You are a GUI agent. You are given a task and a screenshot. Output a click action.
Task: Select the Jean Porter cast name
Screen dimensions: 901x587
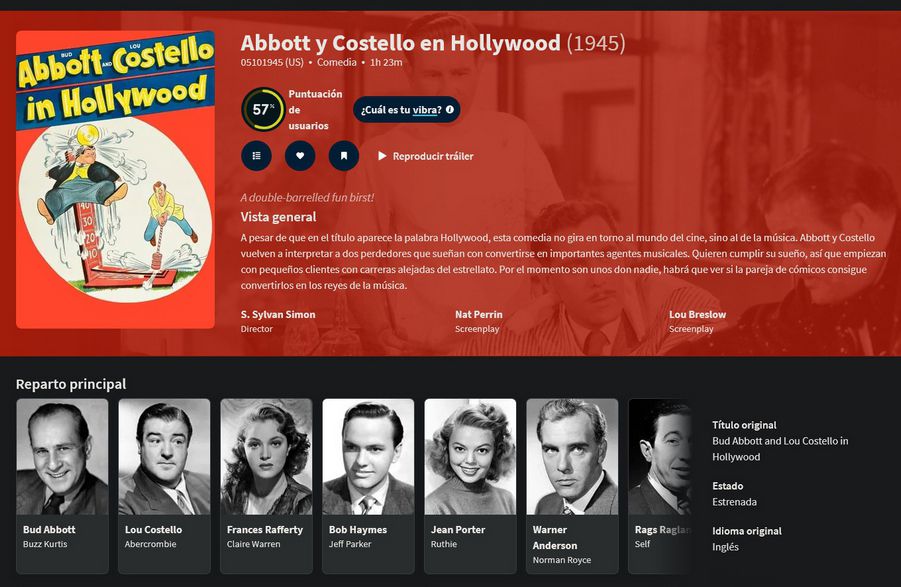[458, 530]
